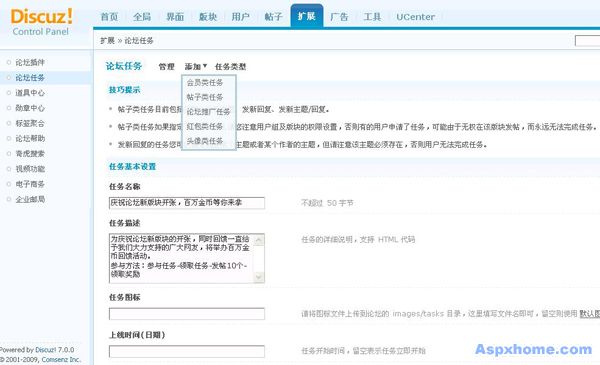Image resolution: width=600 pixels, height=365 pixels.
Task: Click the 扩展 breadcrumb text
Action: pyautogui.click(x=107, y=41)
